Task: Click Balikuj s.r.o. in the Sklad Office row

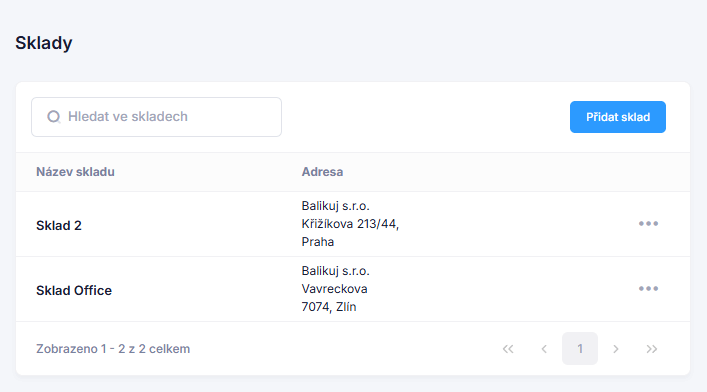Action: tap(335, 271)
